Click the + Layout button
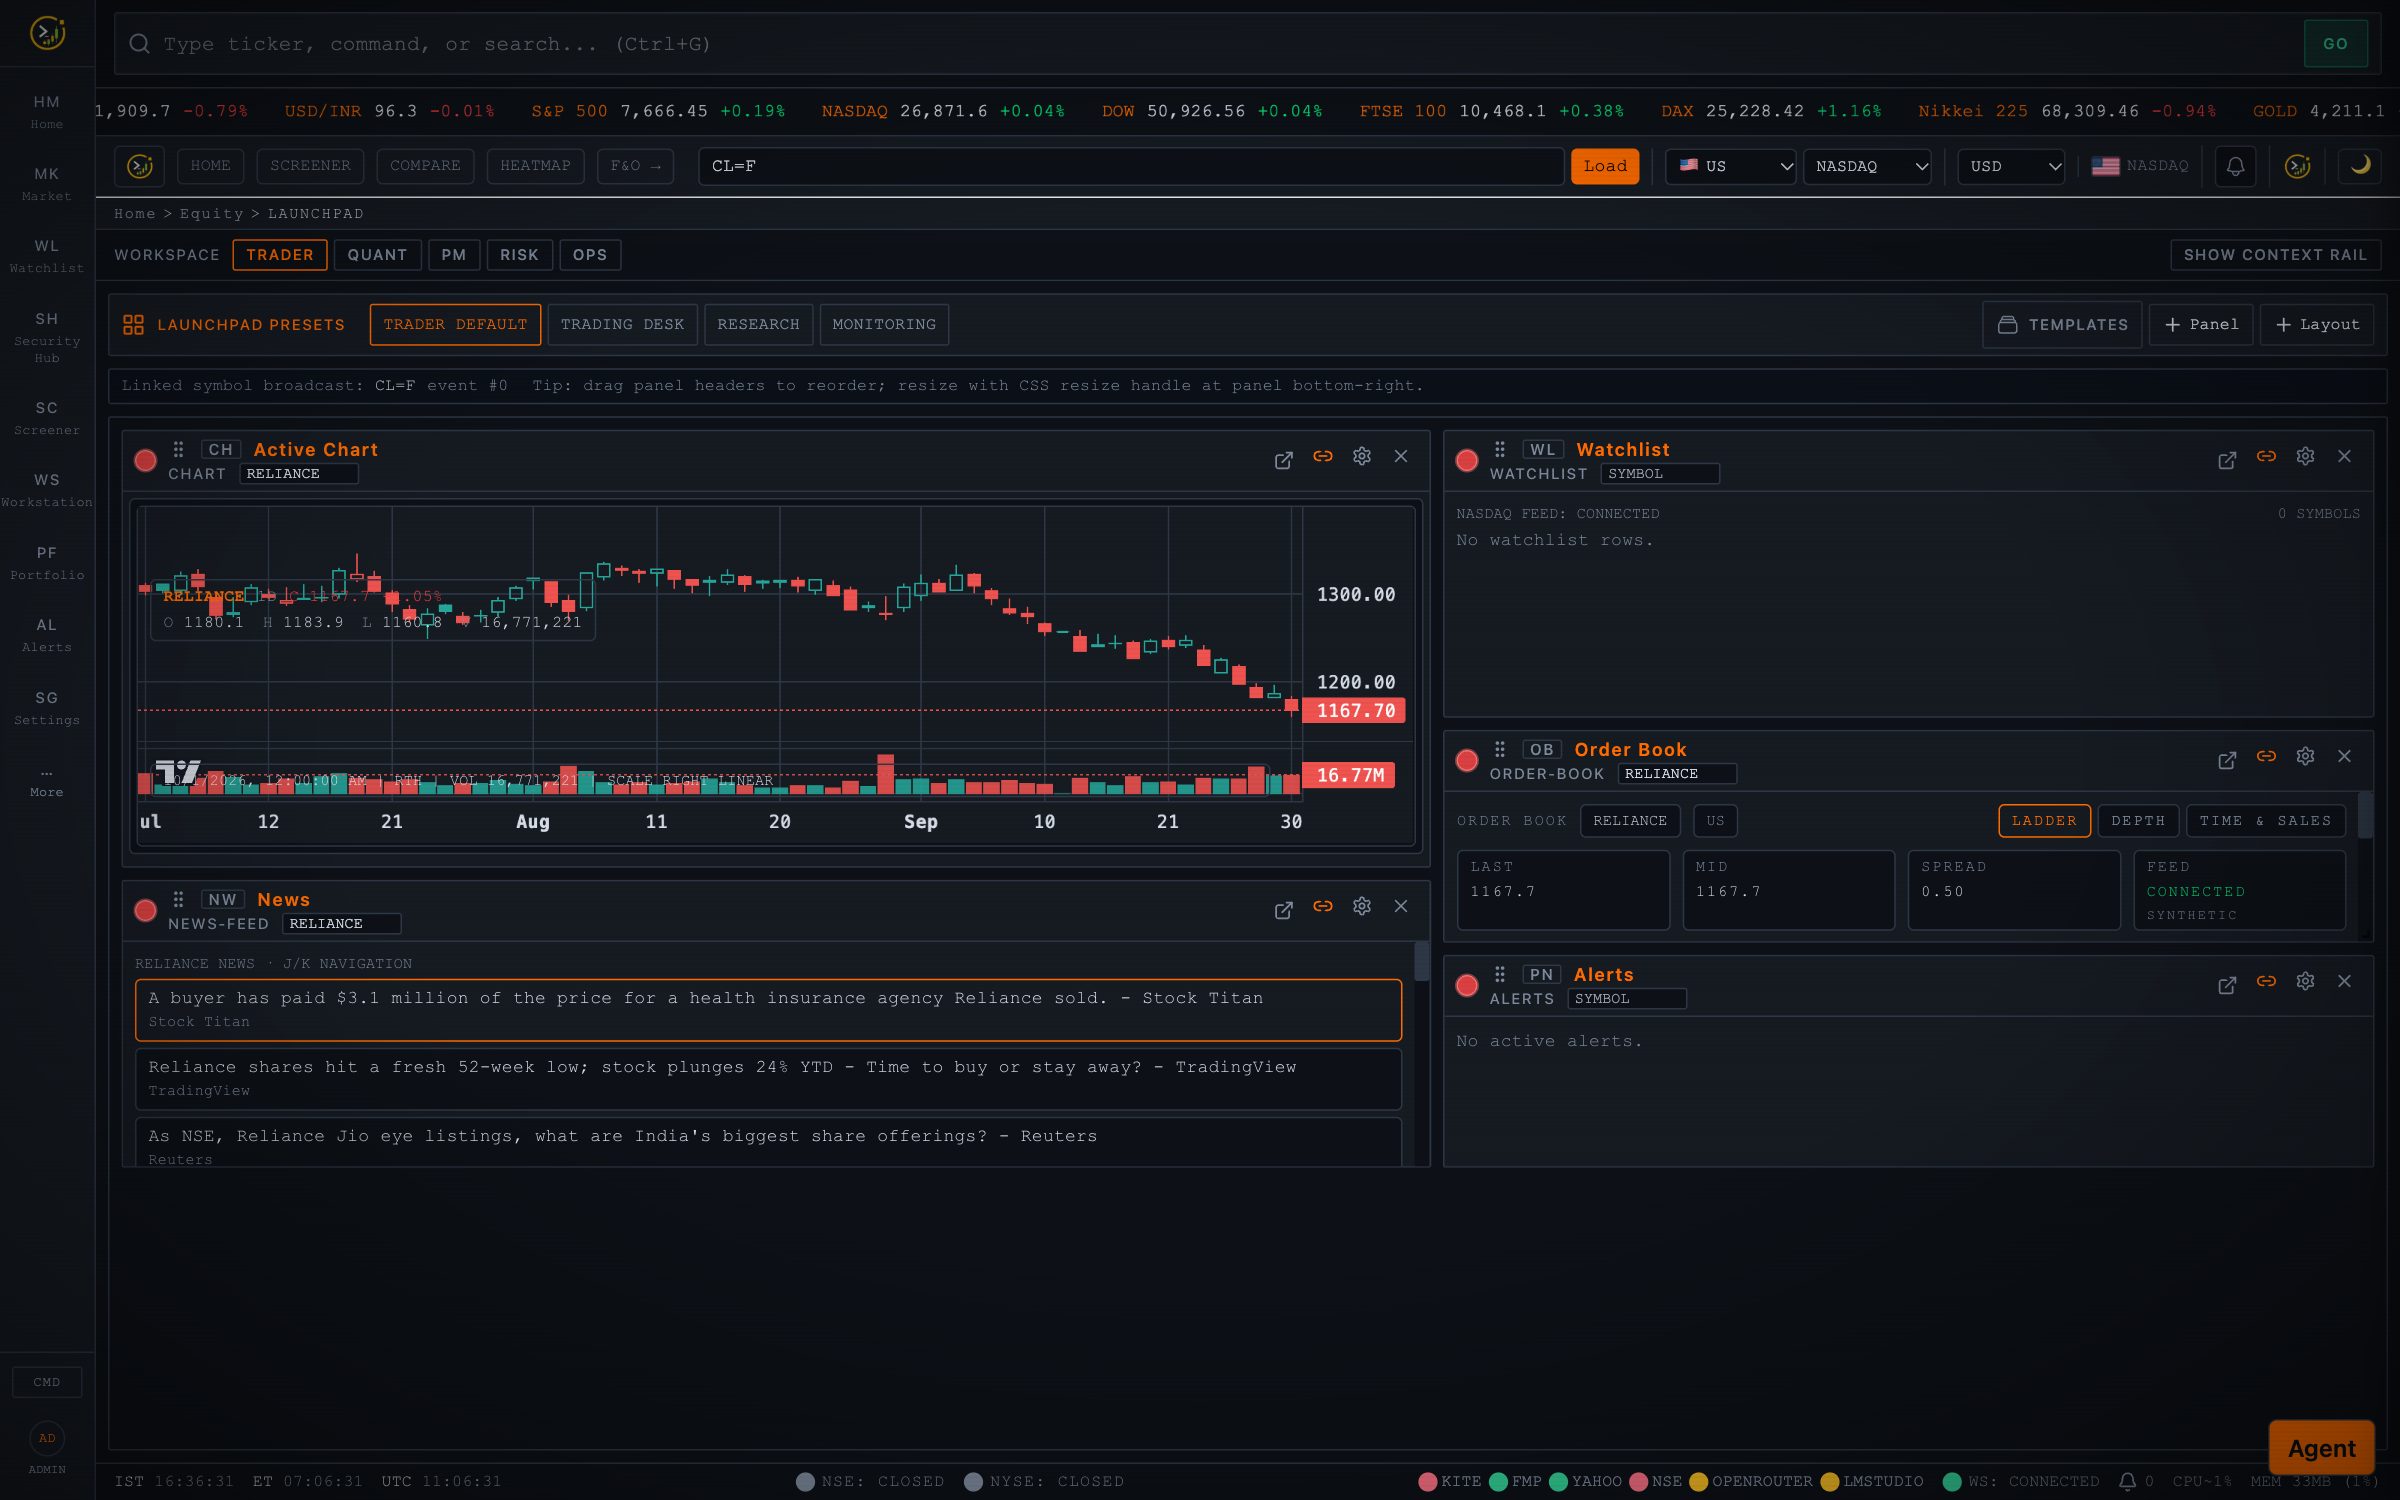 [x=2316, y=325]
